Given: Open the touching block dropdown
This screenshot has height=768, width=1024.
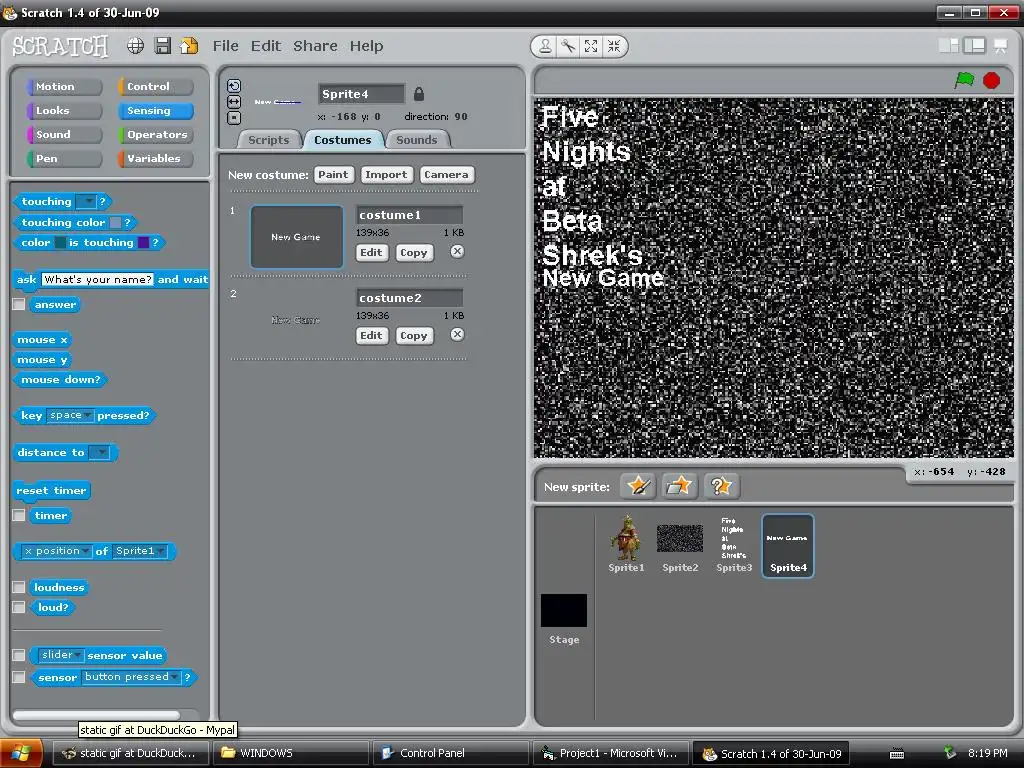Looking at the screenshot, I should (86, 201).
